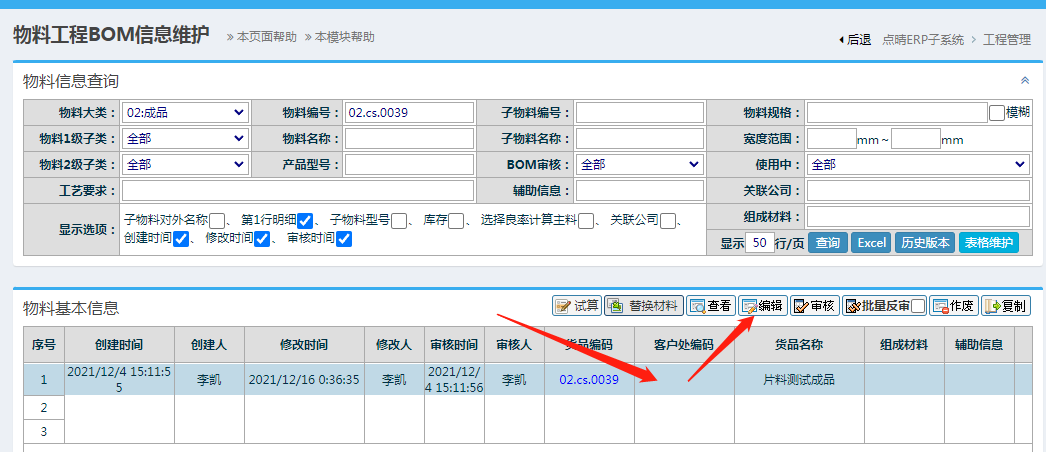Screen dimensions: 1046x452
Task: Click the 试算 trial calculation icon button
Action: (x=577, y=306)
